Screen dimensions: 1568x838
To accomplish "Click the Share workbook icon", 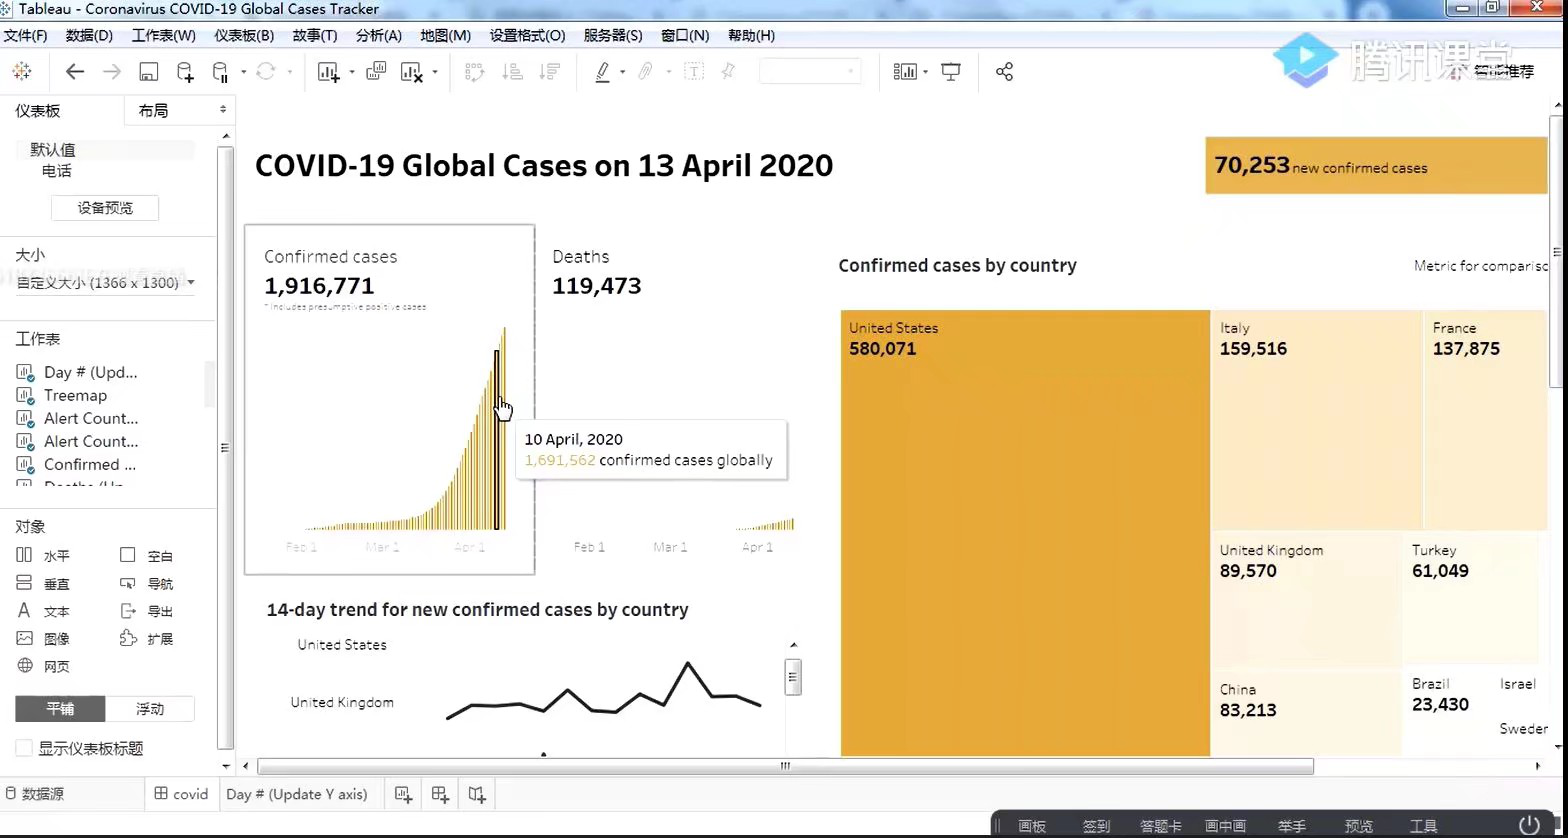I will click(1005, 72).
